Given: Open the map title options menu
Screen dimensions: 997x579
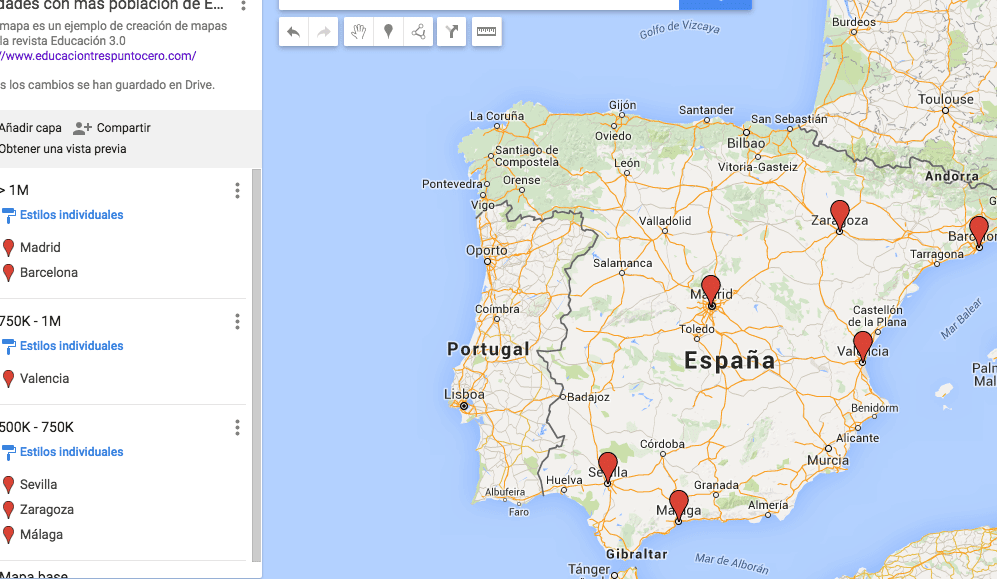Looking at the screenshot, I should [241, 6].
